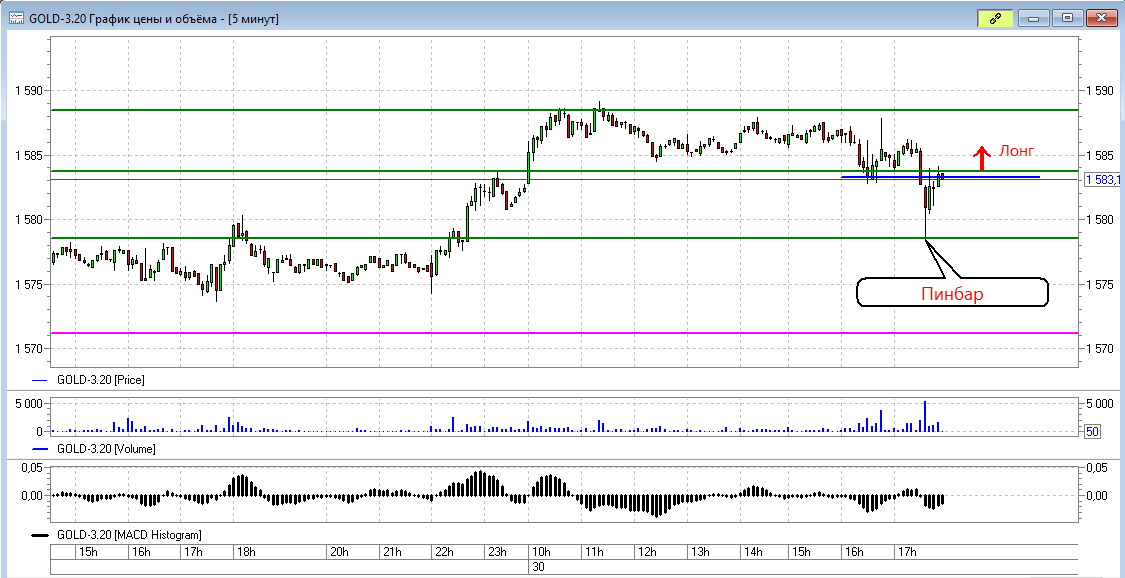This screenshot has width=1125, height=578.
Task: Click the 21h time axis label
Action: tap(391, 552)
